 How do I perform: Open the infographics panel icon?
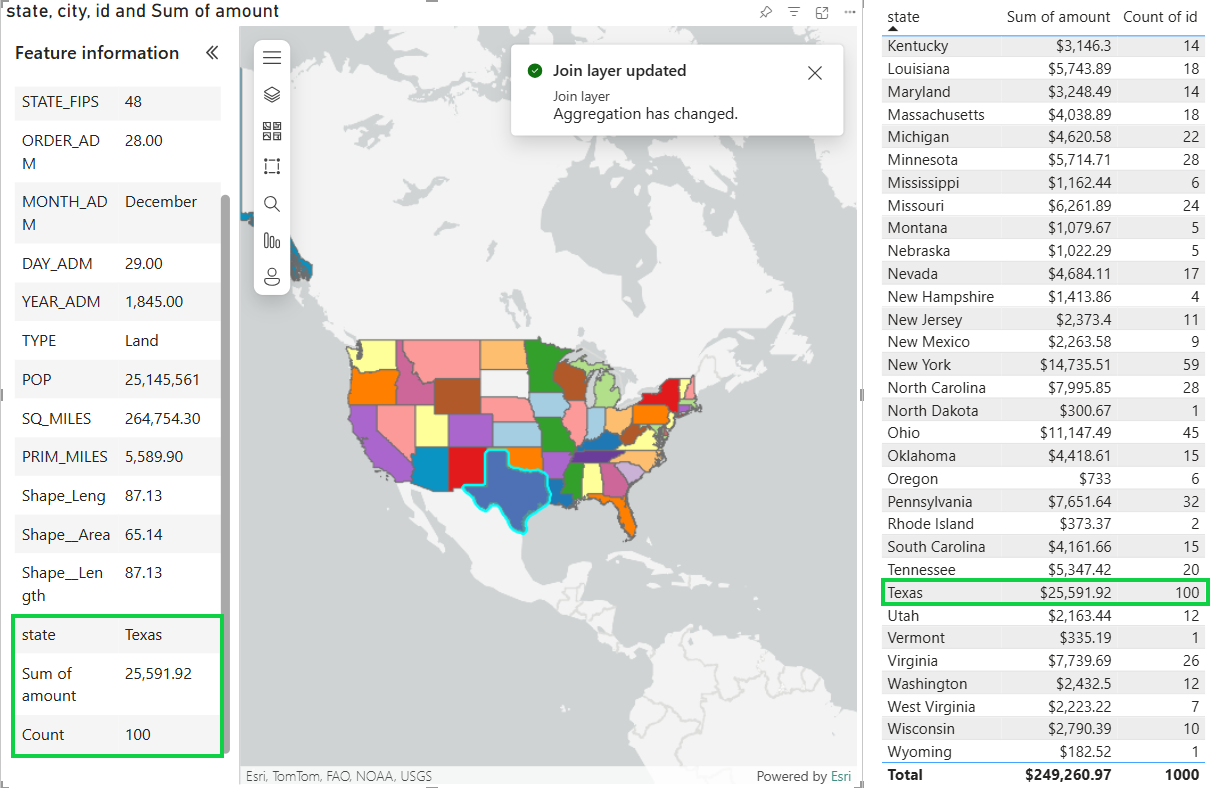click(271, 240)
